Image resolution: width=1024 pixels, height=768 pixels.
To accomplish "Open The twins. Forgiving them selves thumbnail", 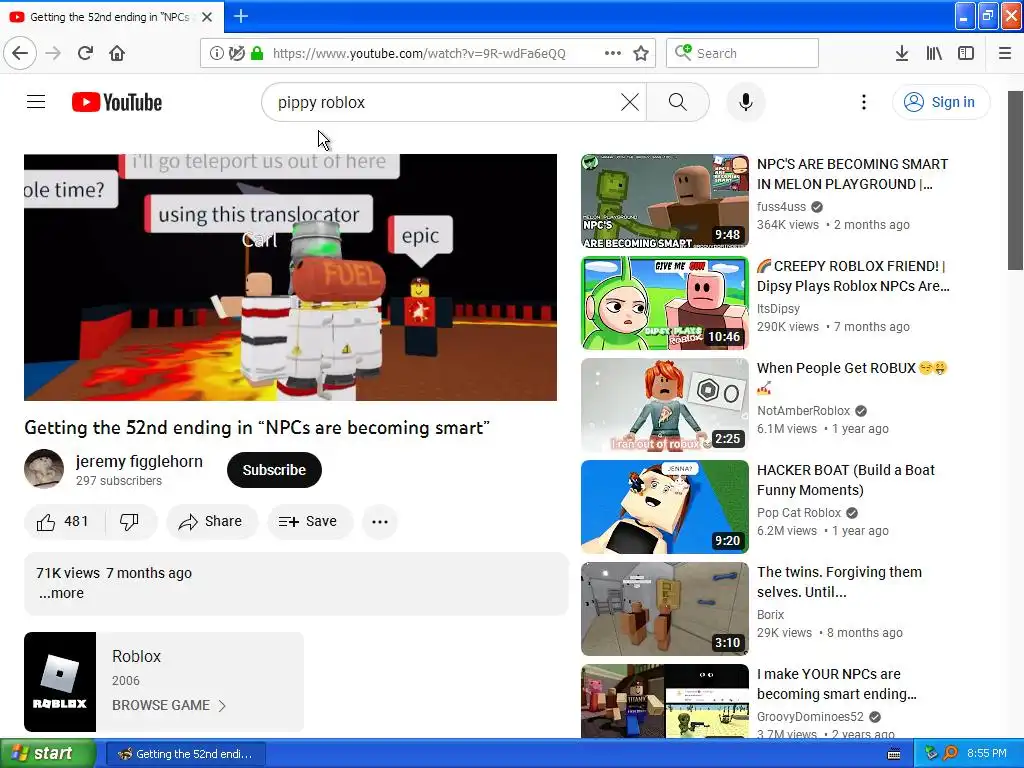I will [665, 609].
